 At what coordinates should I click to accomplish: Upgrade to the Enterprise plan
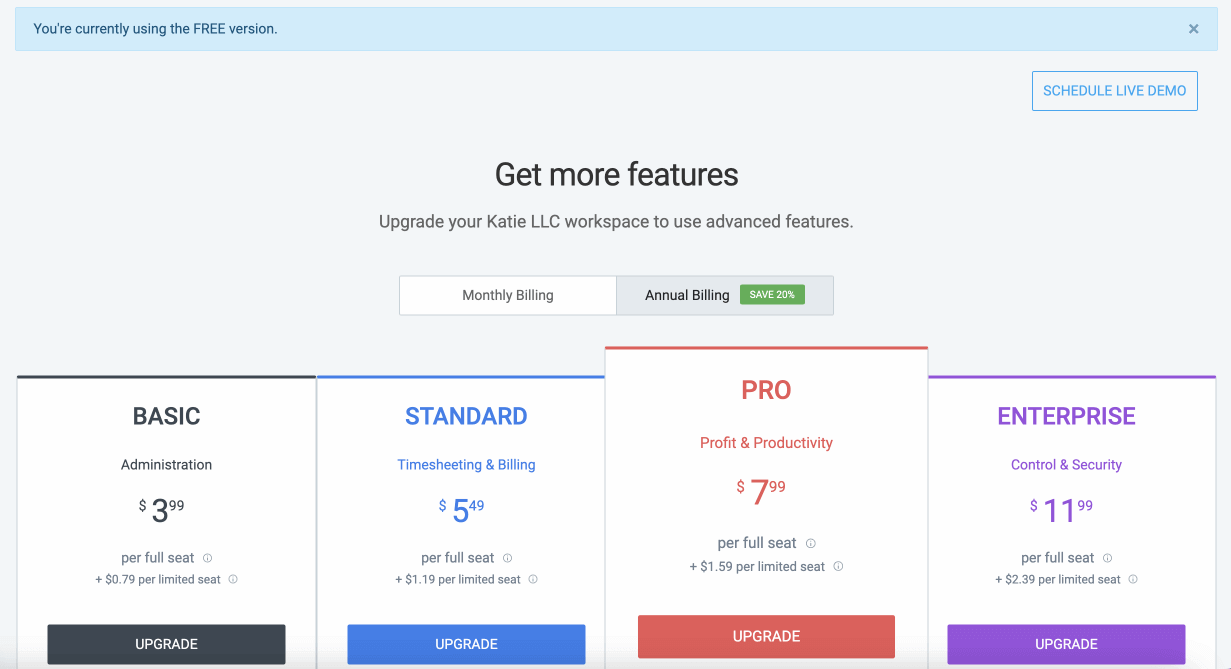[1066, 644]
